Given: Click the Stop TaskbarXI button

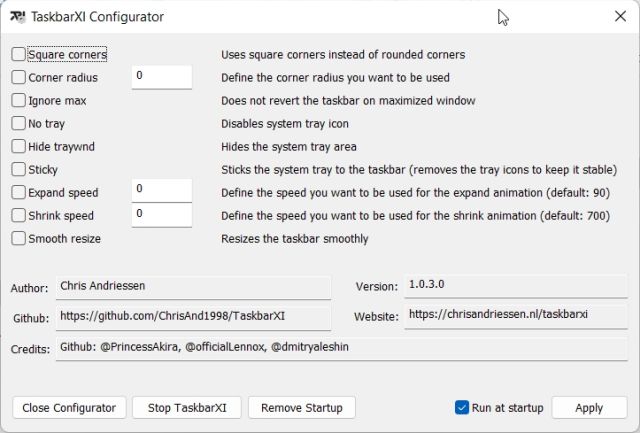Looking at the screenshot, I should [187, 408].
